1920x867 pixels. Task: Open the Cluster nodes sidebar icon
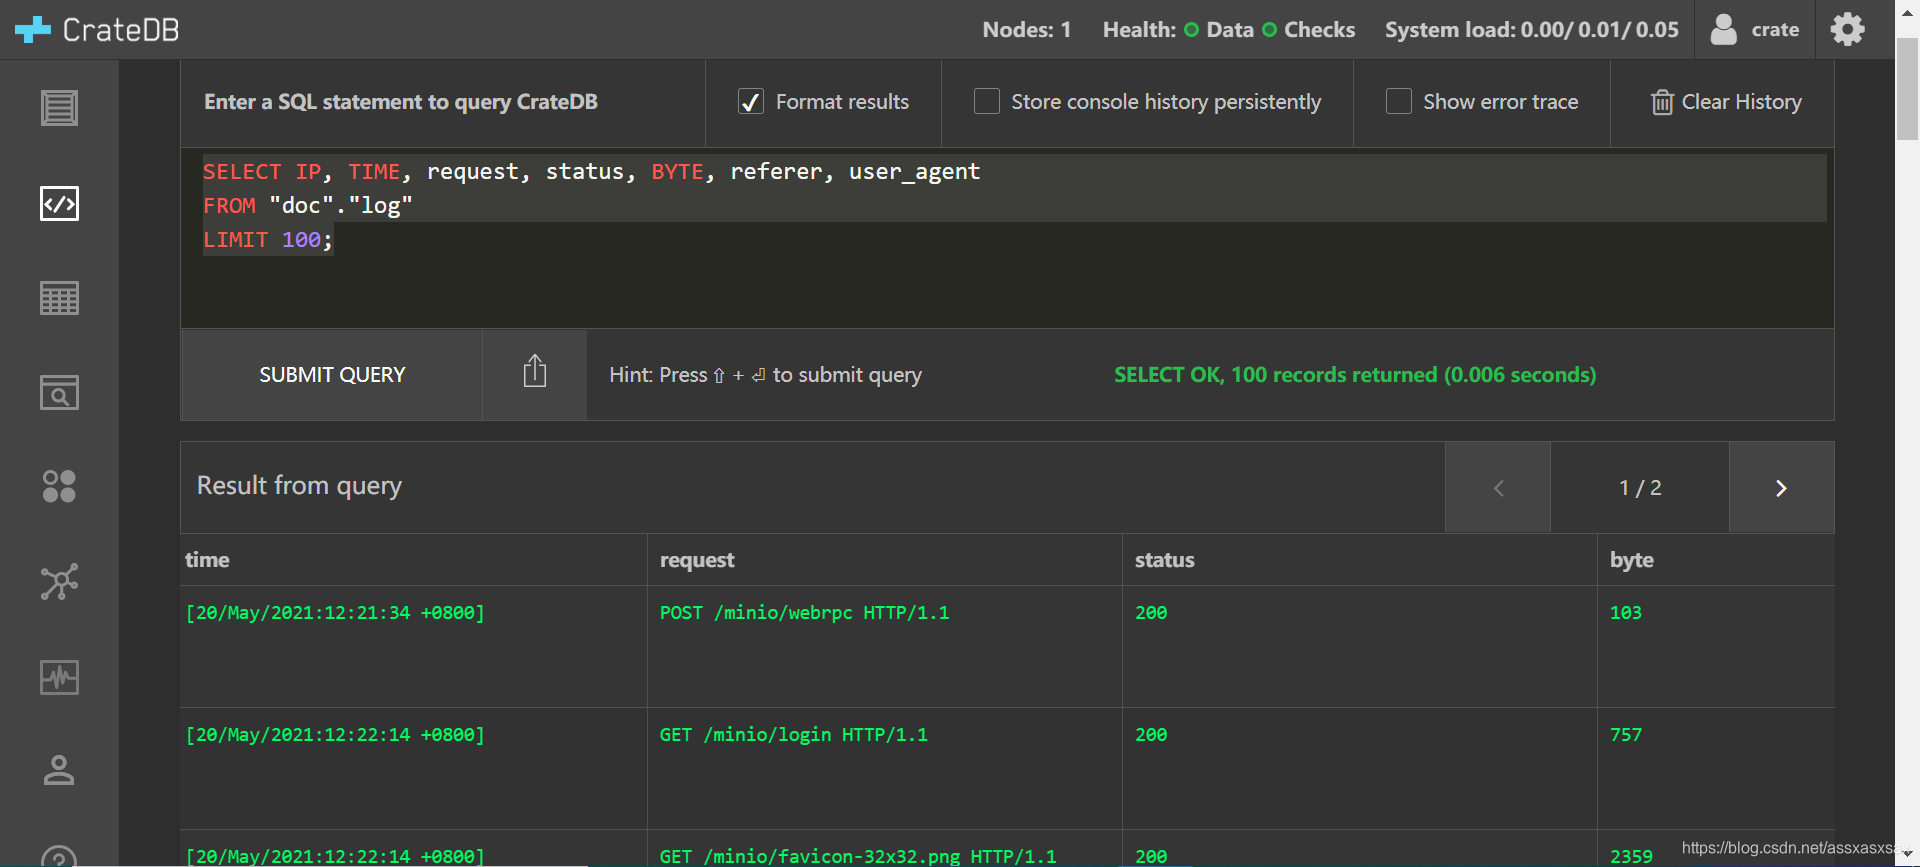59,581
